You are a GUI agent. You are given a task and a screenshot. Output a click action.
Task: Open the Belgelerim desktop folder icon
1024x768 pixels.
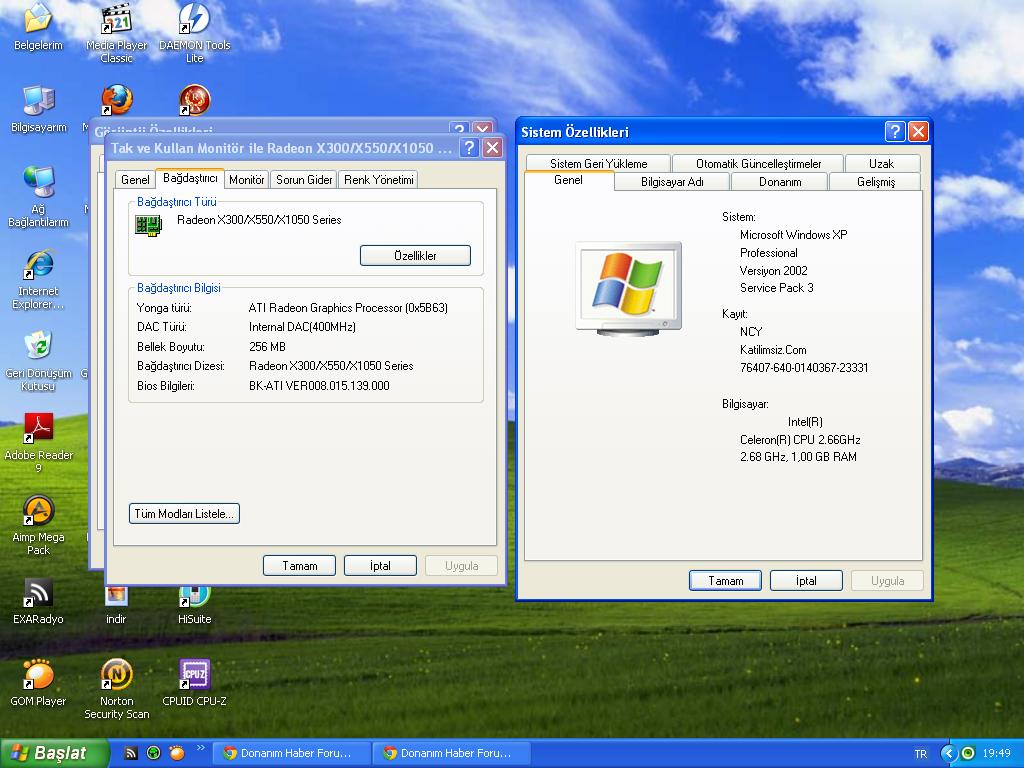[x=38, y=26]
